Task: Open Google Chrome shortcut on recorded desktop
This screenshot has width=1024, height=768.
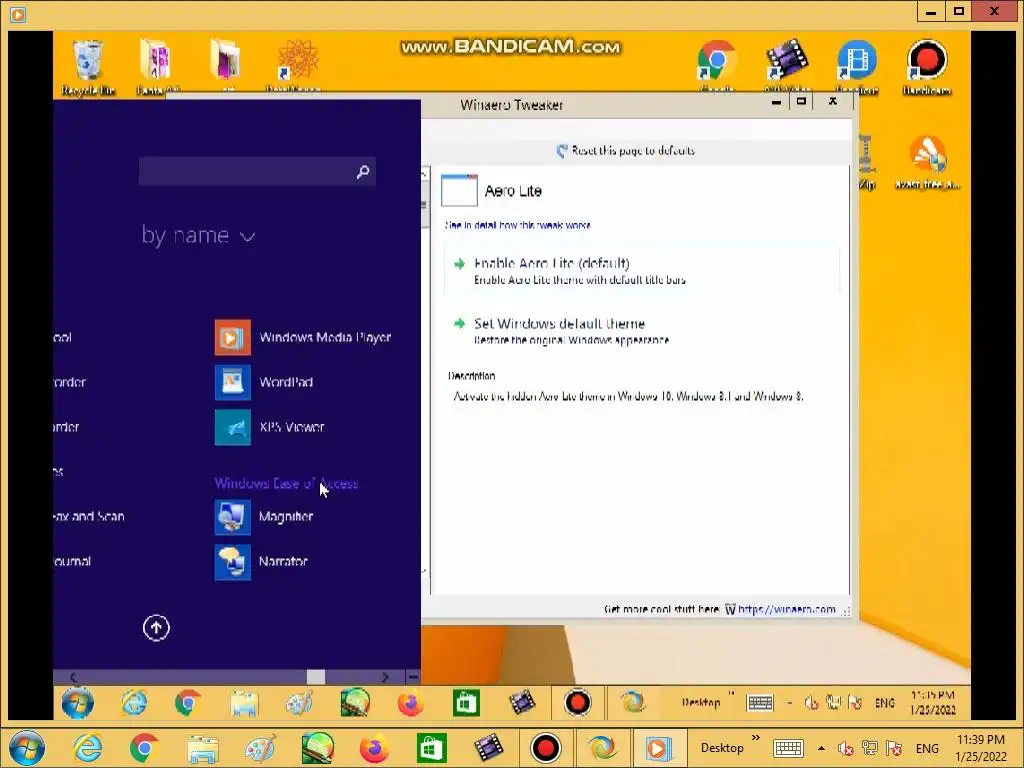Action: (716, 65)
